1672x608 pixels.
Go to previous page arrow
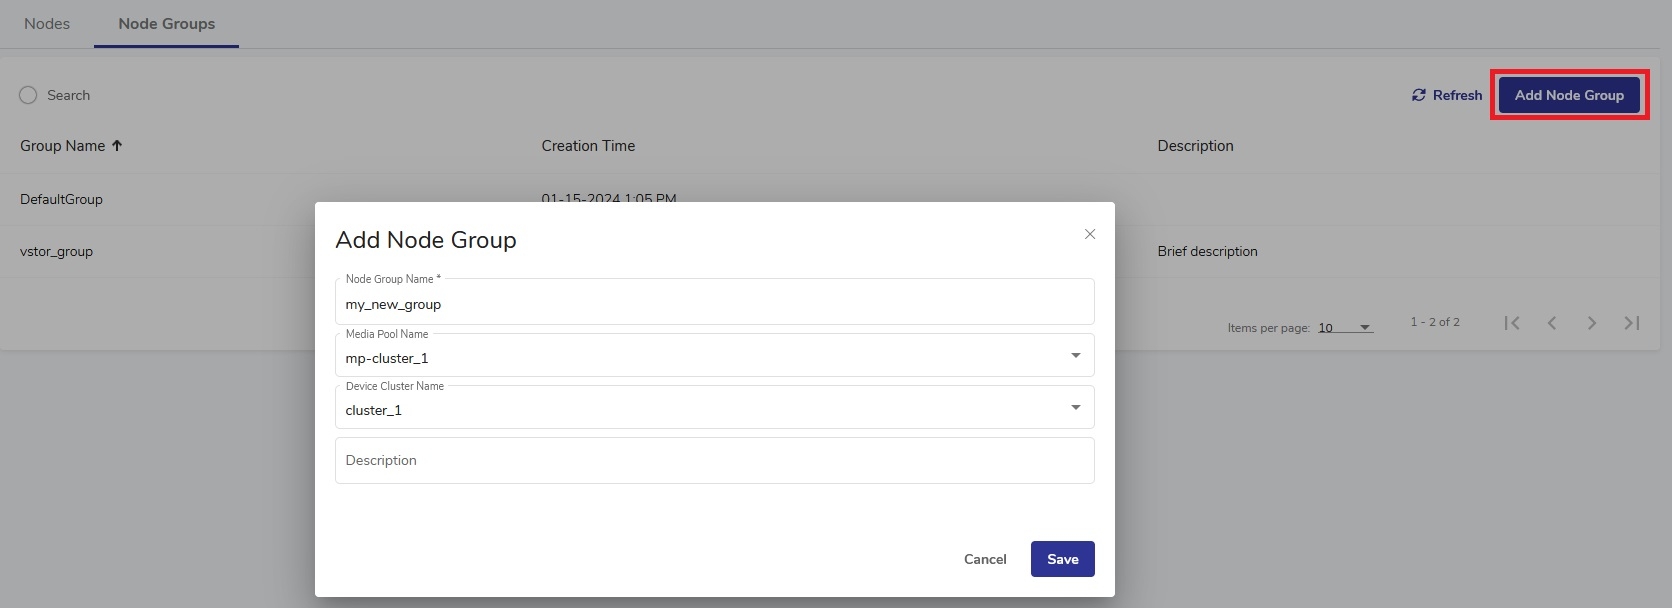(x=1552, y=323)
